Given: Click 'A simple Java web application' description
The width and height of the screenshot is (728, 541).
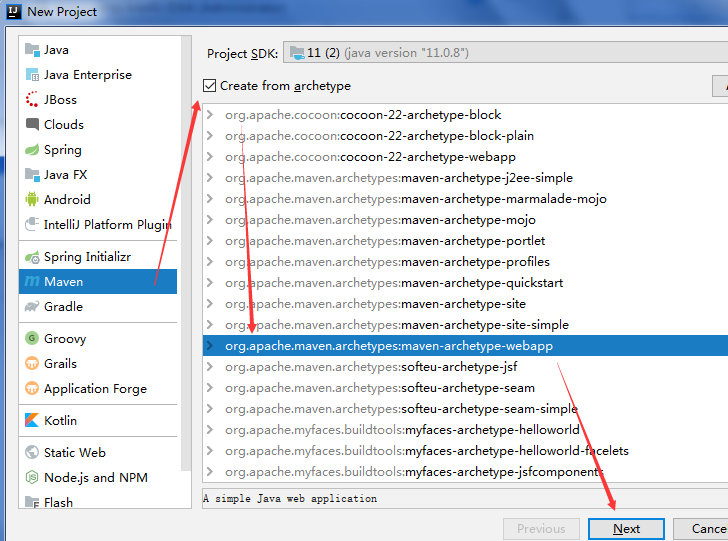Looking at the screenshot, I should point(290,498).
